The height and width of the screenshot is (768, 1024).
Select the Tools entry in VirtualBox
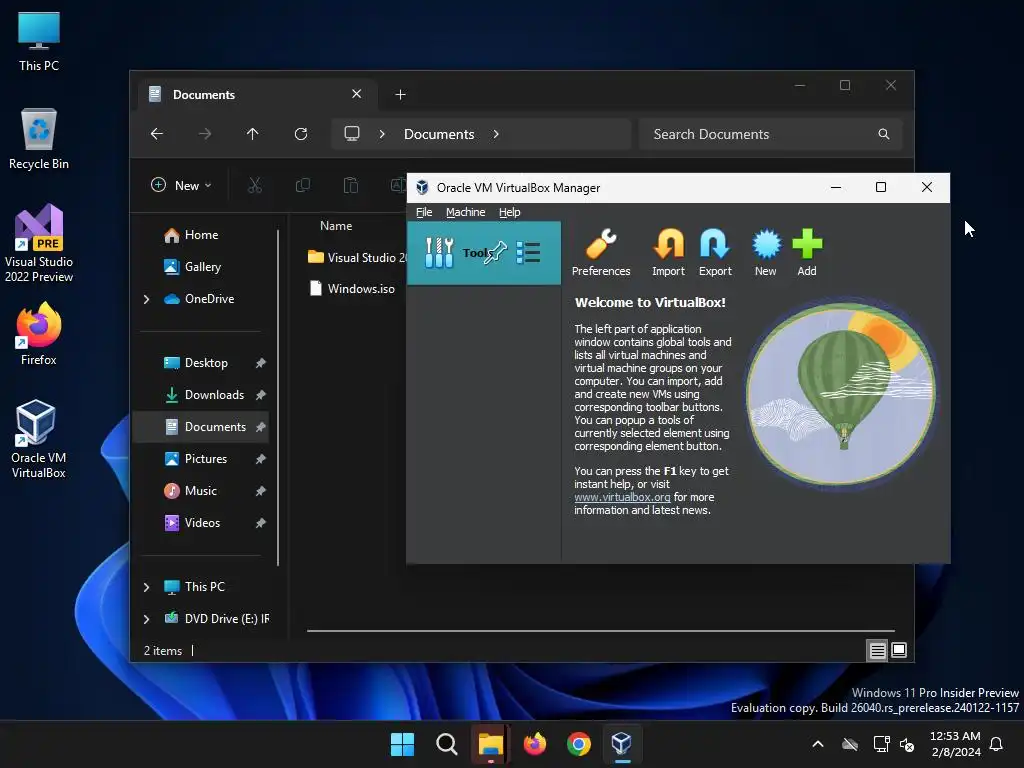click(x=483, y=253)
